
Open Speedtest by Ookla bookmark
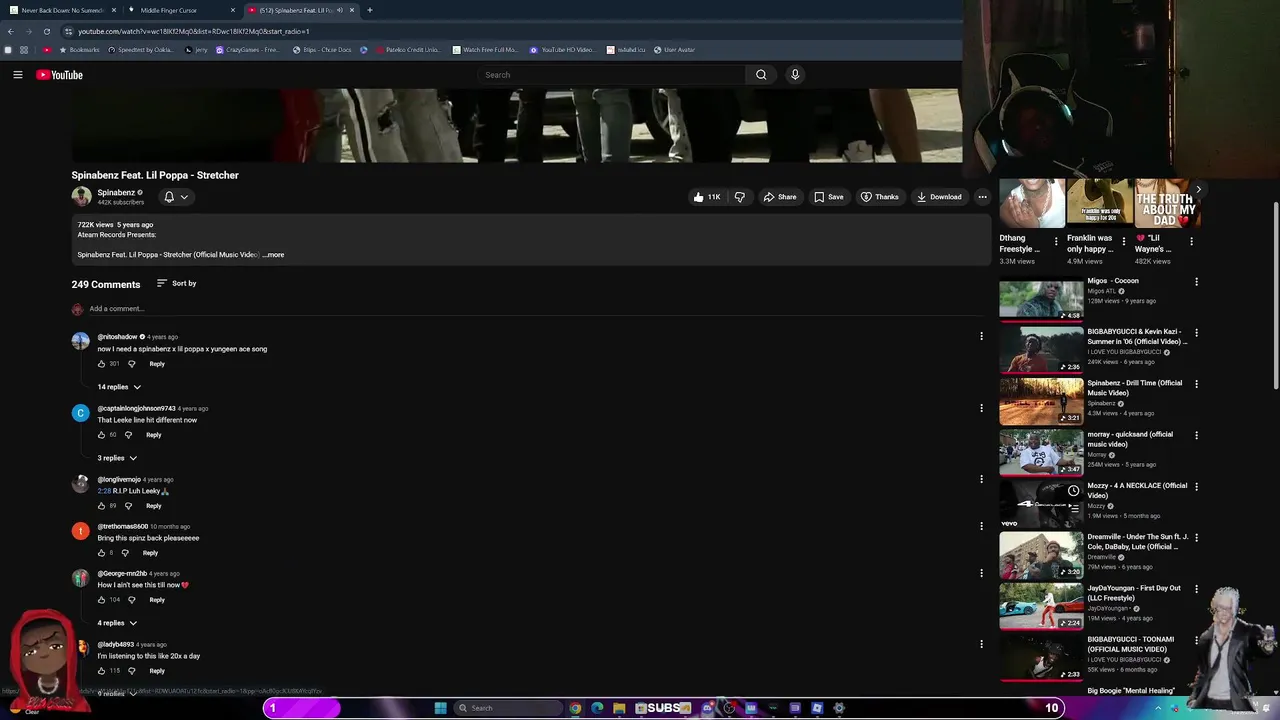click(142, 50)
